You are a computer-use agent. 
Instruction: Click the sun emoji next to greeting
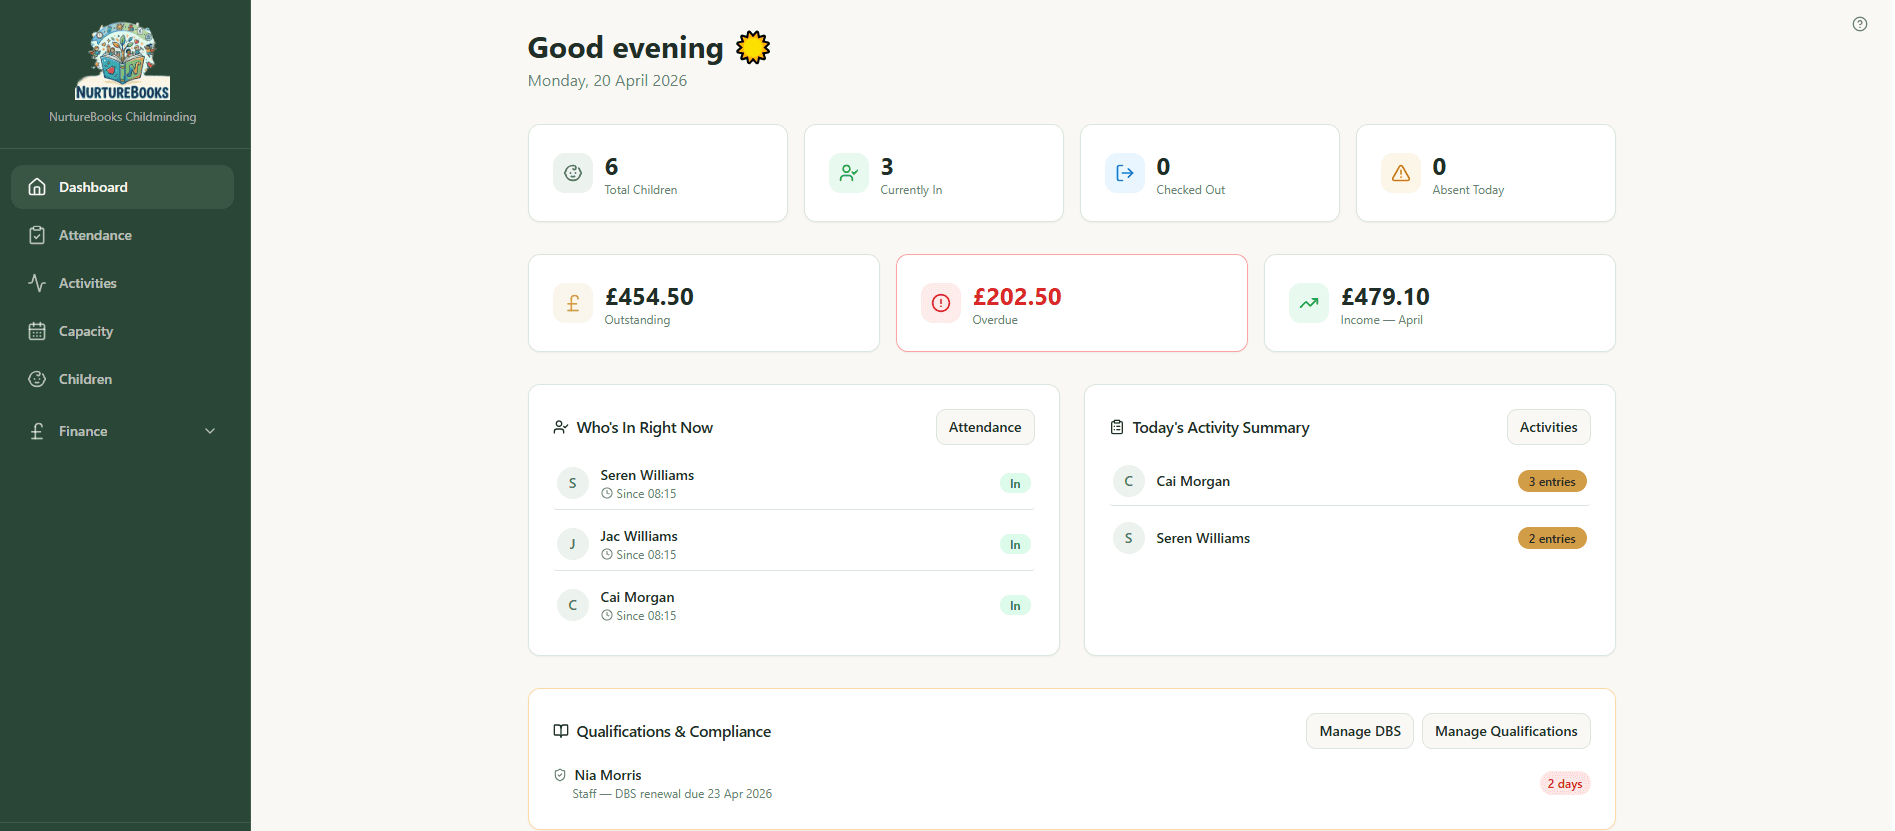(753, 47)
